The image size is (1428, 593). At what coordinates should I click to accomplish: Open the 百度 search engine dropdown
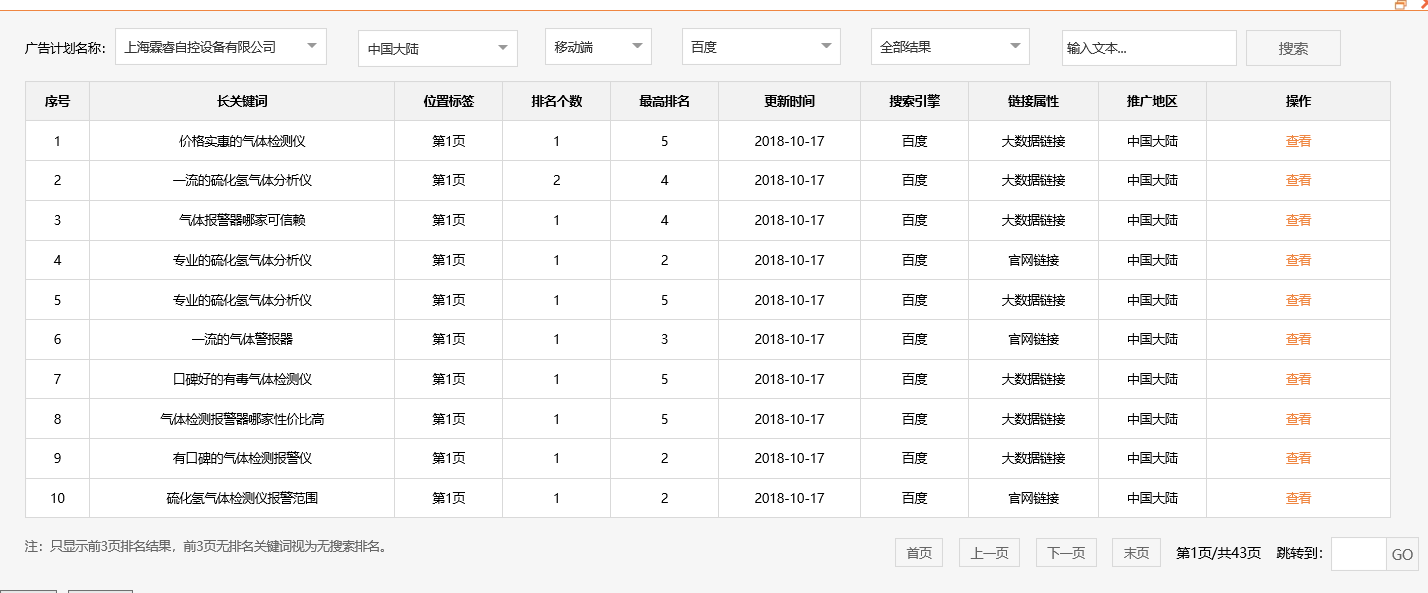point(760,46)
